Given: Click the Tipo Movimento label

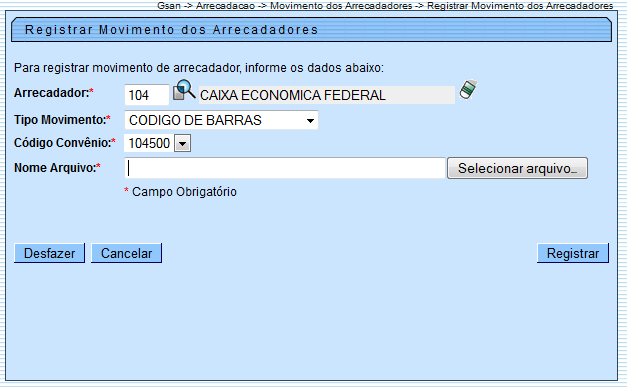Looking at the screenshot, I should (62, 120).
